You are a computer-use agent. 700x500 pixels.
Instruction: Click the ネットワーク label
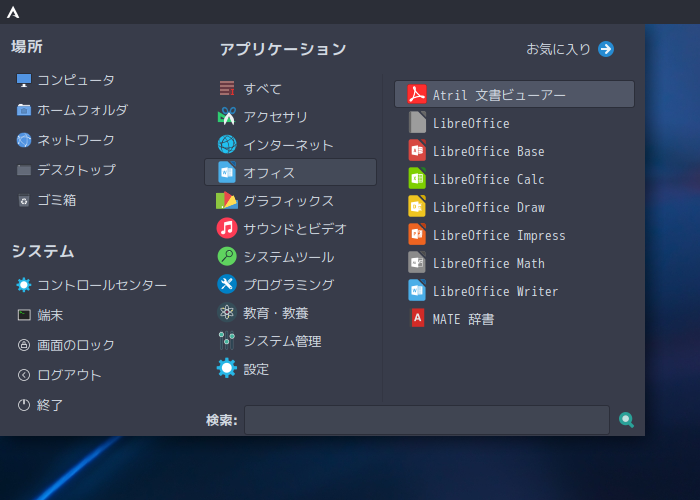coord(76,140)
